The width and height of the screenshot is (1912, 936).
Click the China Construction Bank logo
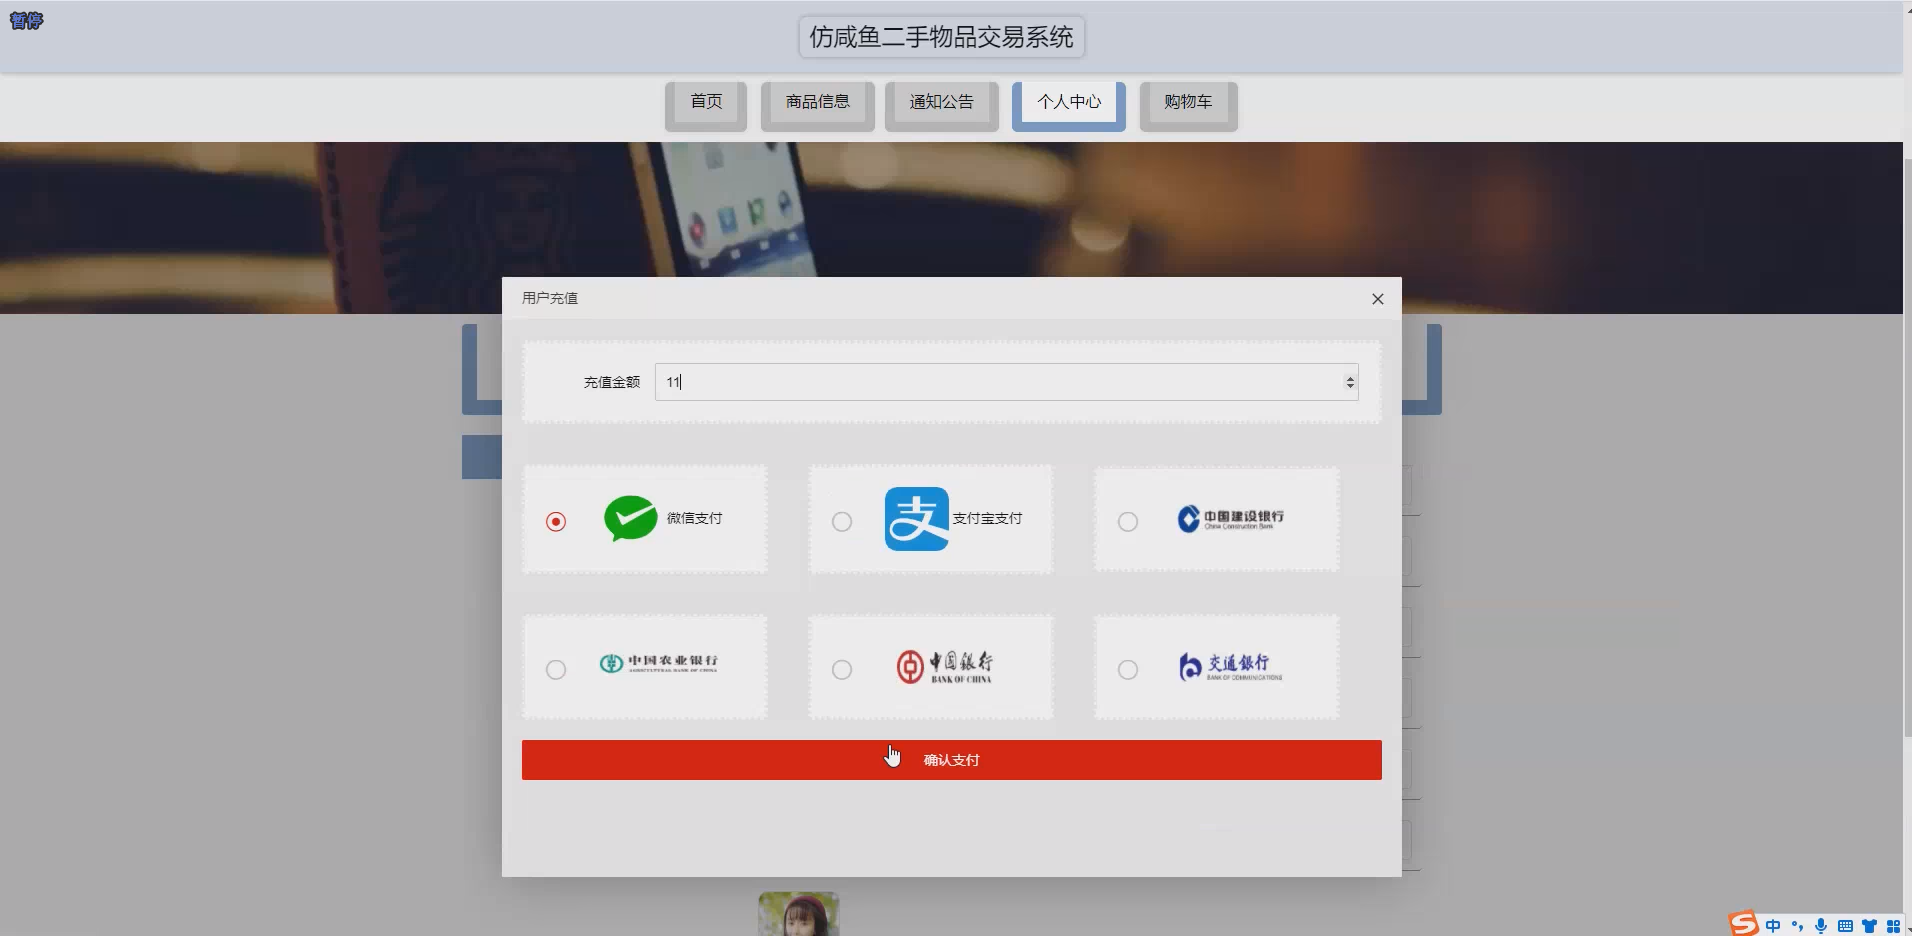[x=1231, y=519]
